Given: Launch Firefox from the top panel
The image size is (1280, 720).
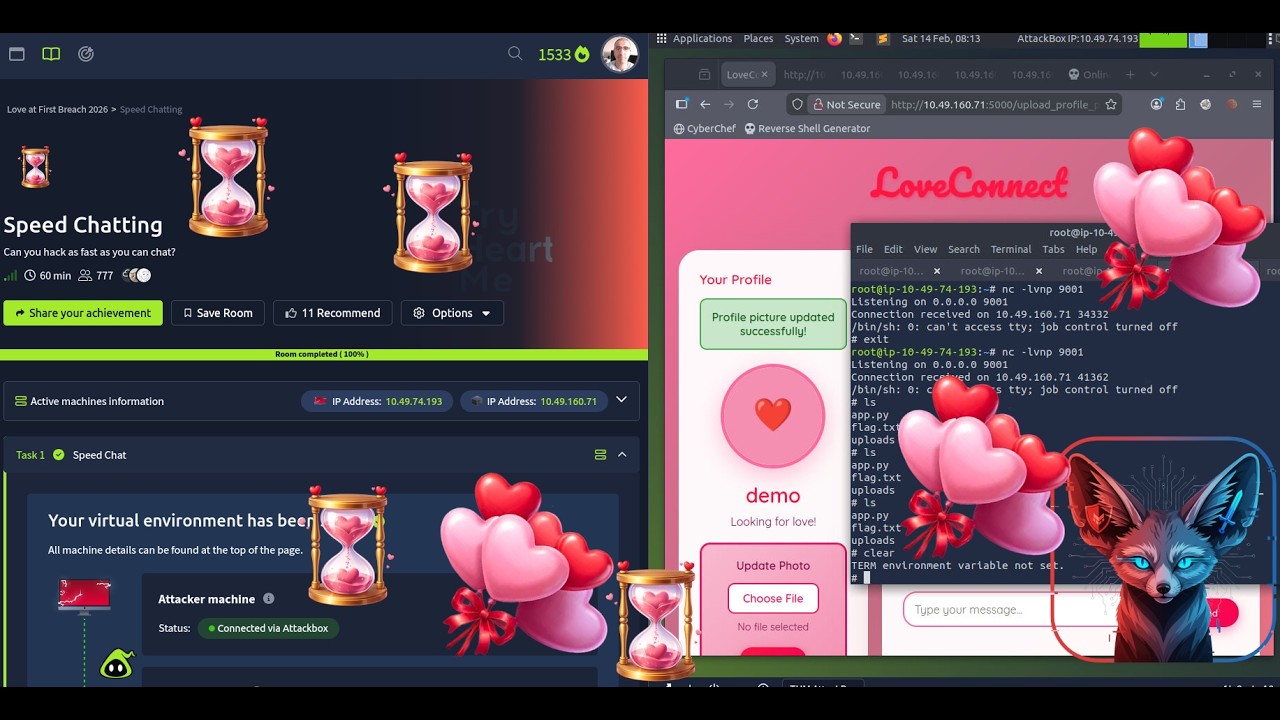Looking at the screenshot, I should [834, 39].
